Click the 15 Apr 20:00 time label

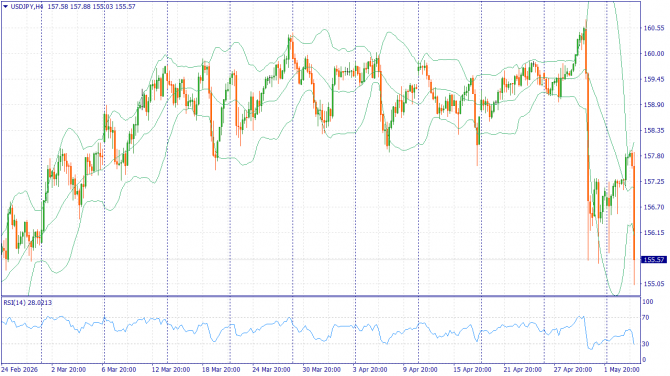click(472, 369)
